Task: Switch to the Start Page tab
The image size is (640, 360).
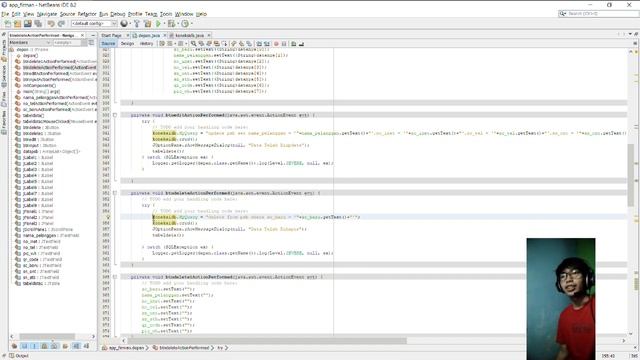Action: pyautogui.click(x=111, y=36)
